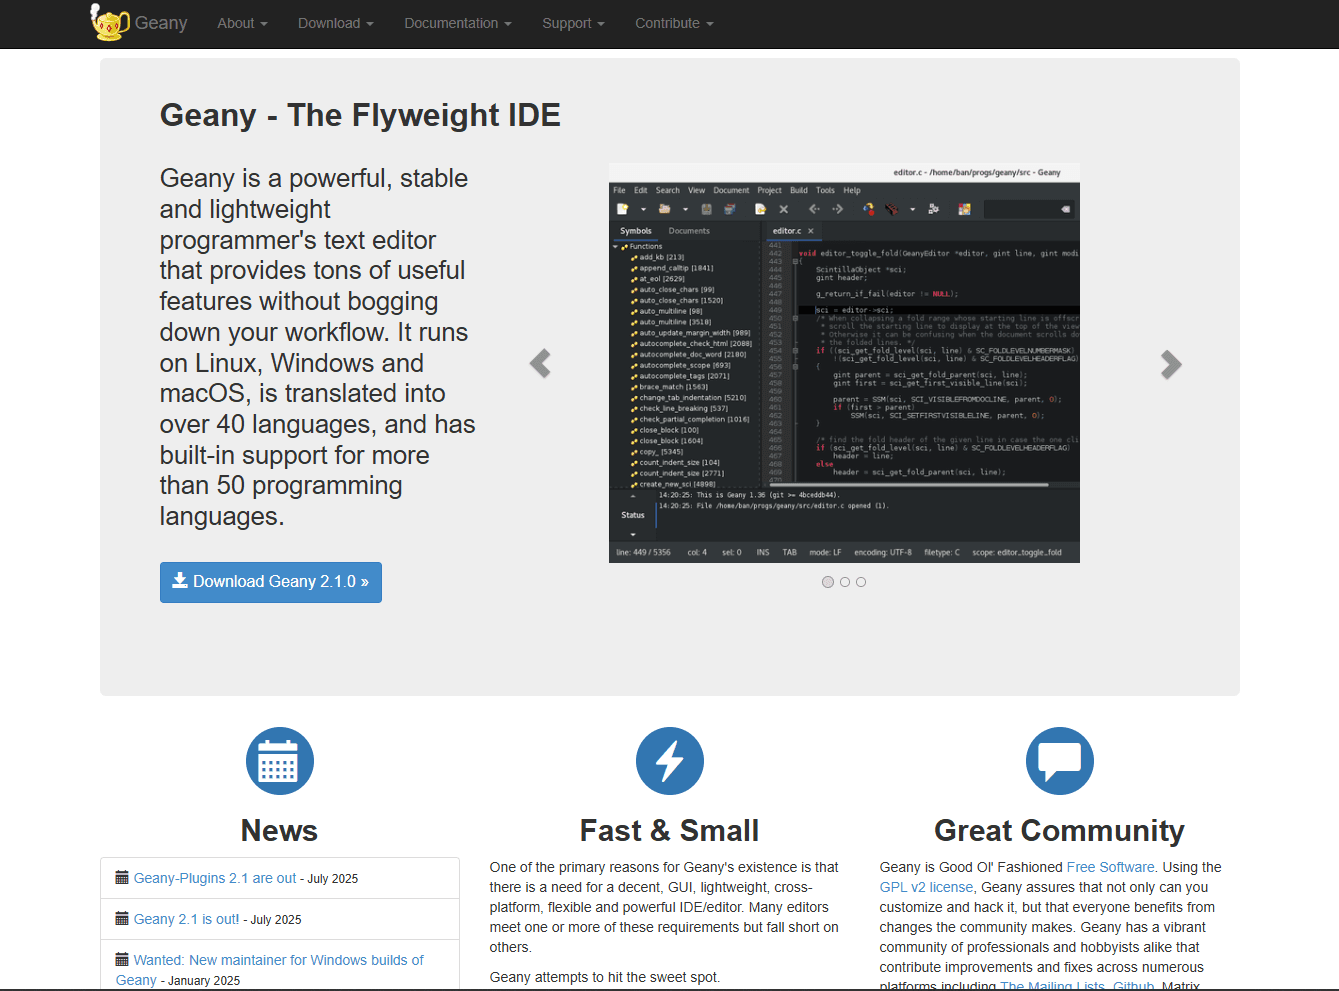Expand the Download navbar dropdown
The image size is (1339, 991).
[335, 23]
